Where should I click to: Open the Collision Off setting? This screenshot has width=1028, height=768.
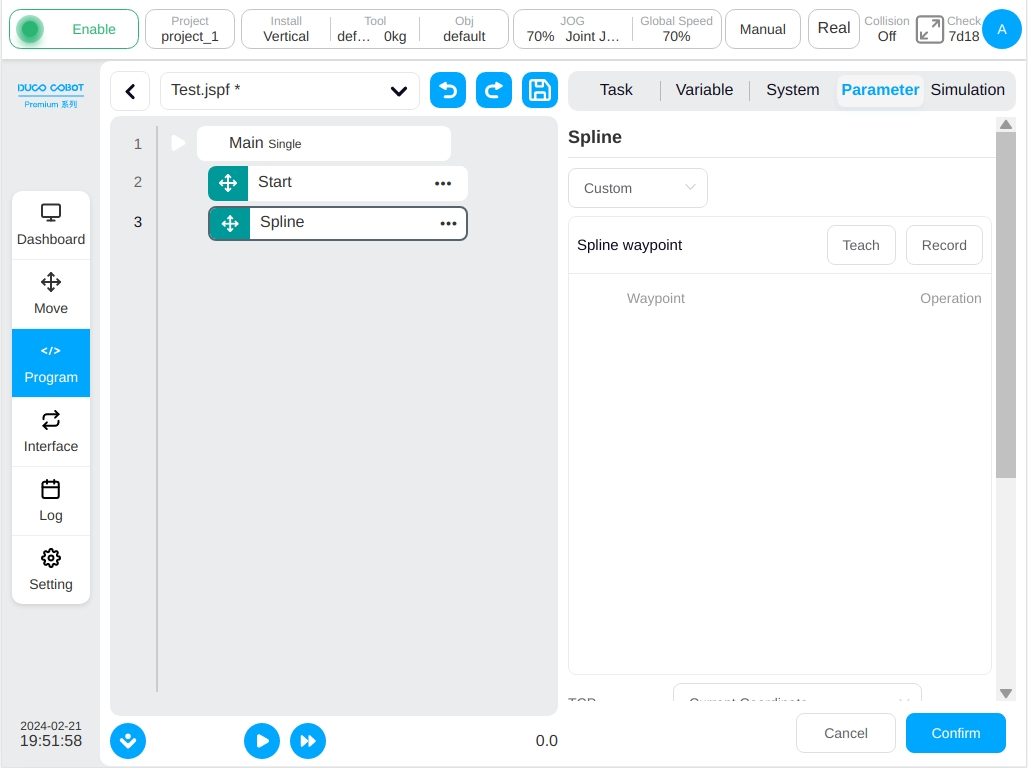886,29
